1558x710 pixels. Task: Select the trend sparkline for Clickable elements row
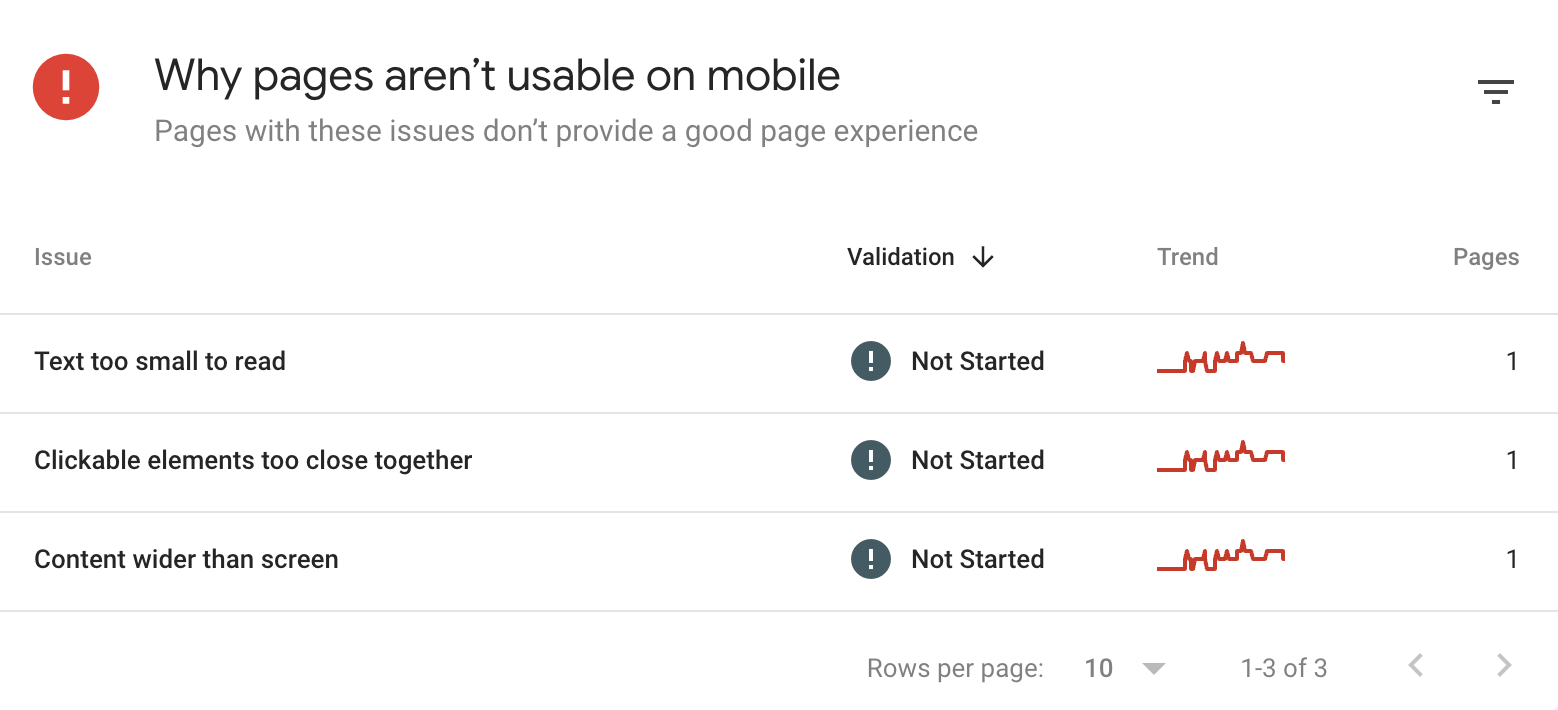[x=1220, y=457]
